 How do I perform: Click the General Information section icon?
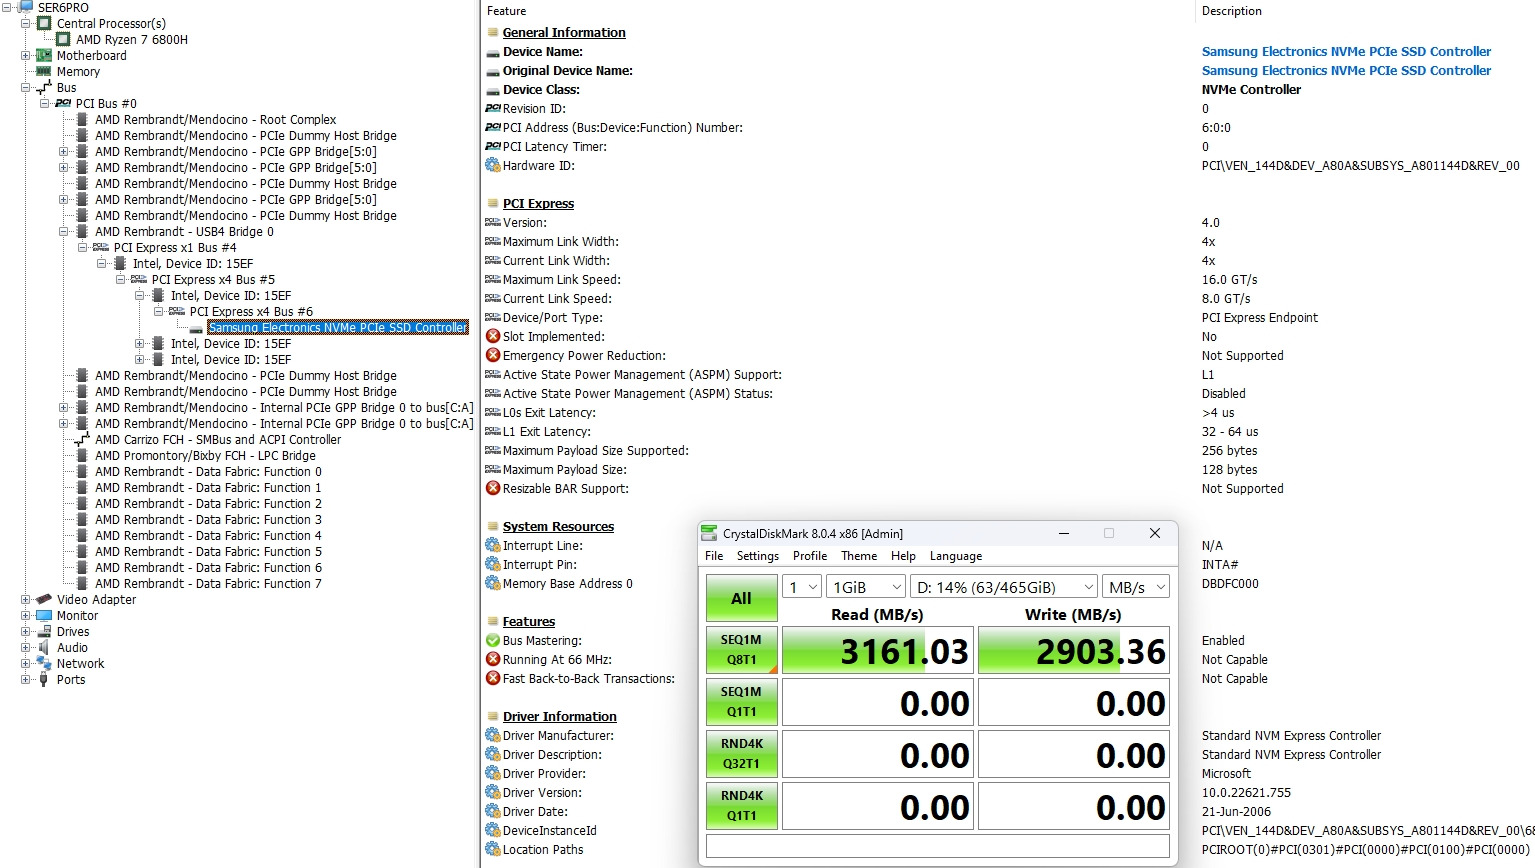pos(493,32)
